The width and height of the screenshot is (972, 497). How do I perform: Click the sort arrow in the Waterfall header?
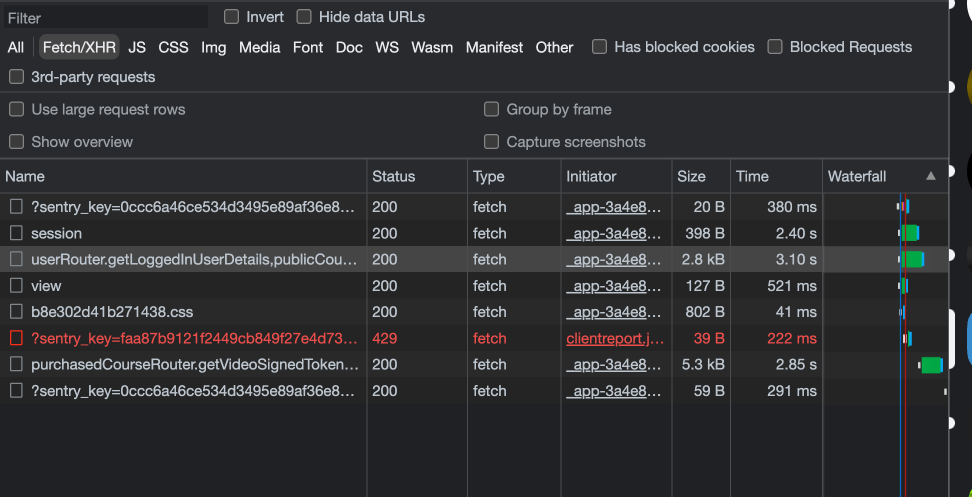(931, 176)
